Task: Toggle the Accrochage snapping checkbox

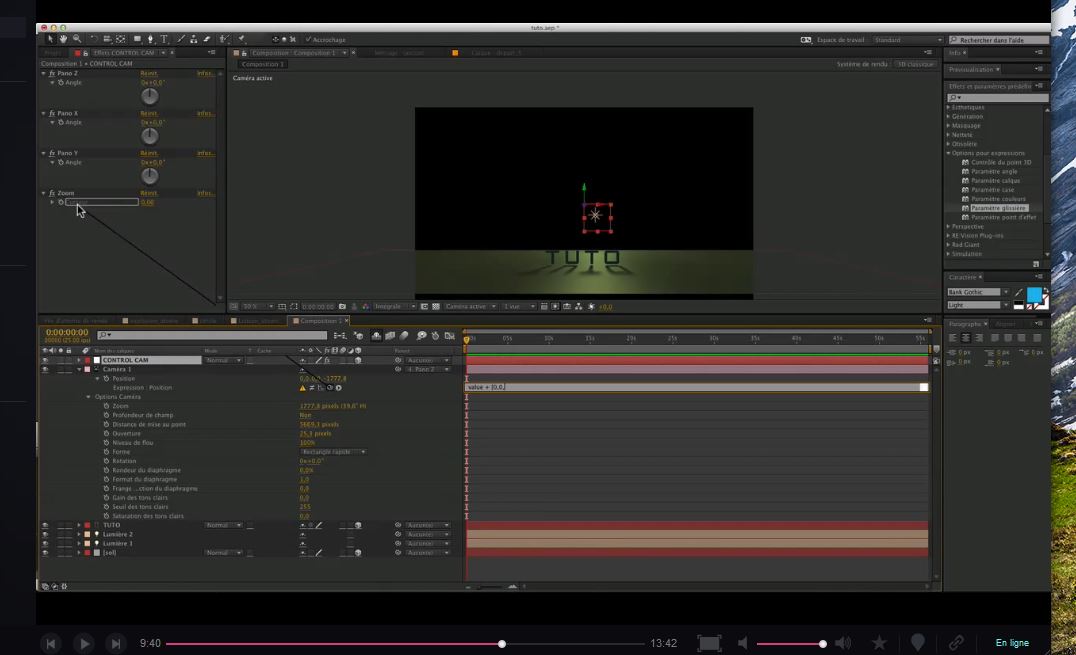Action: (x=308, y=39)
